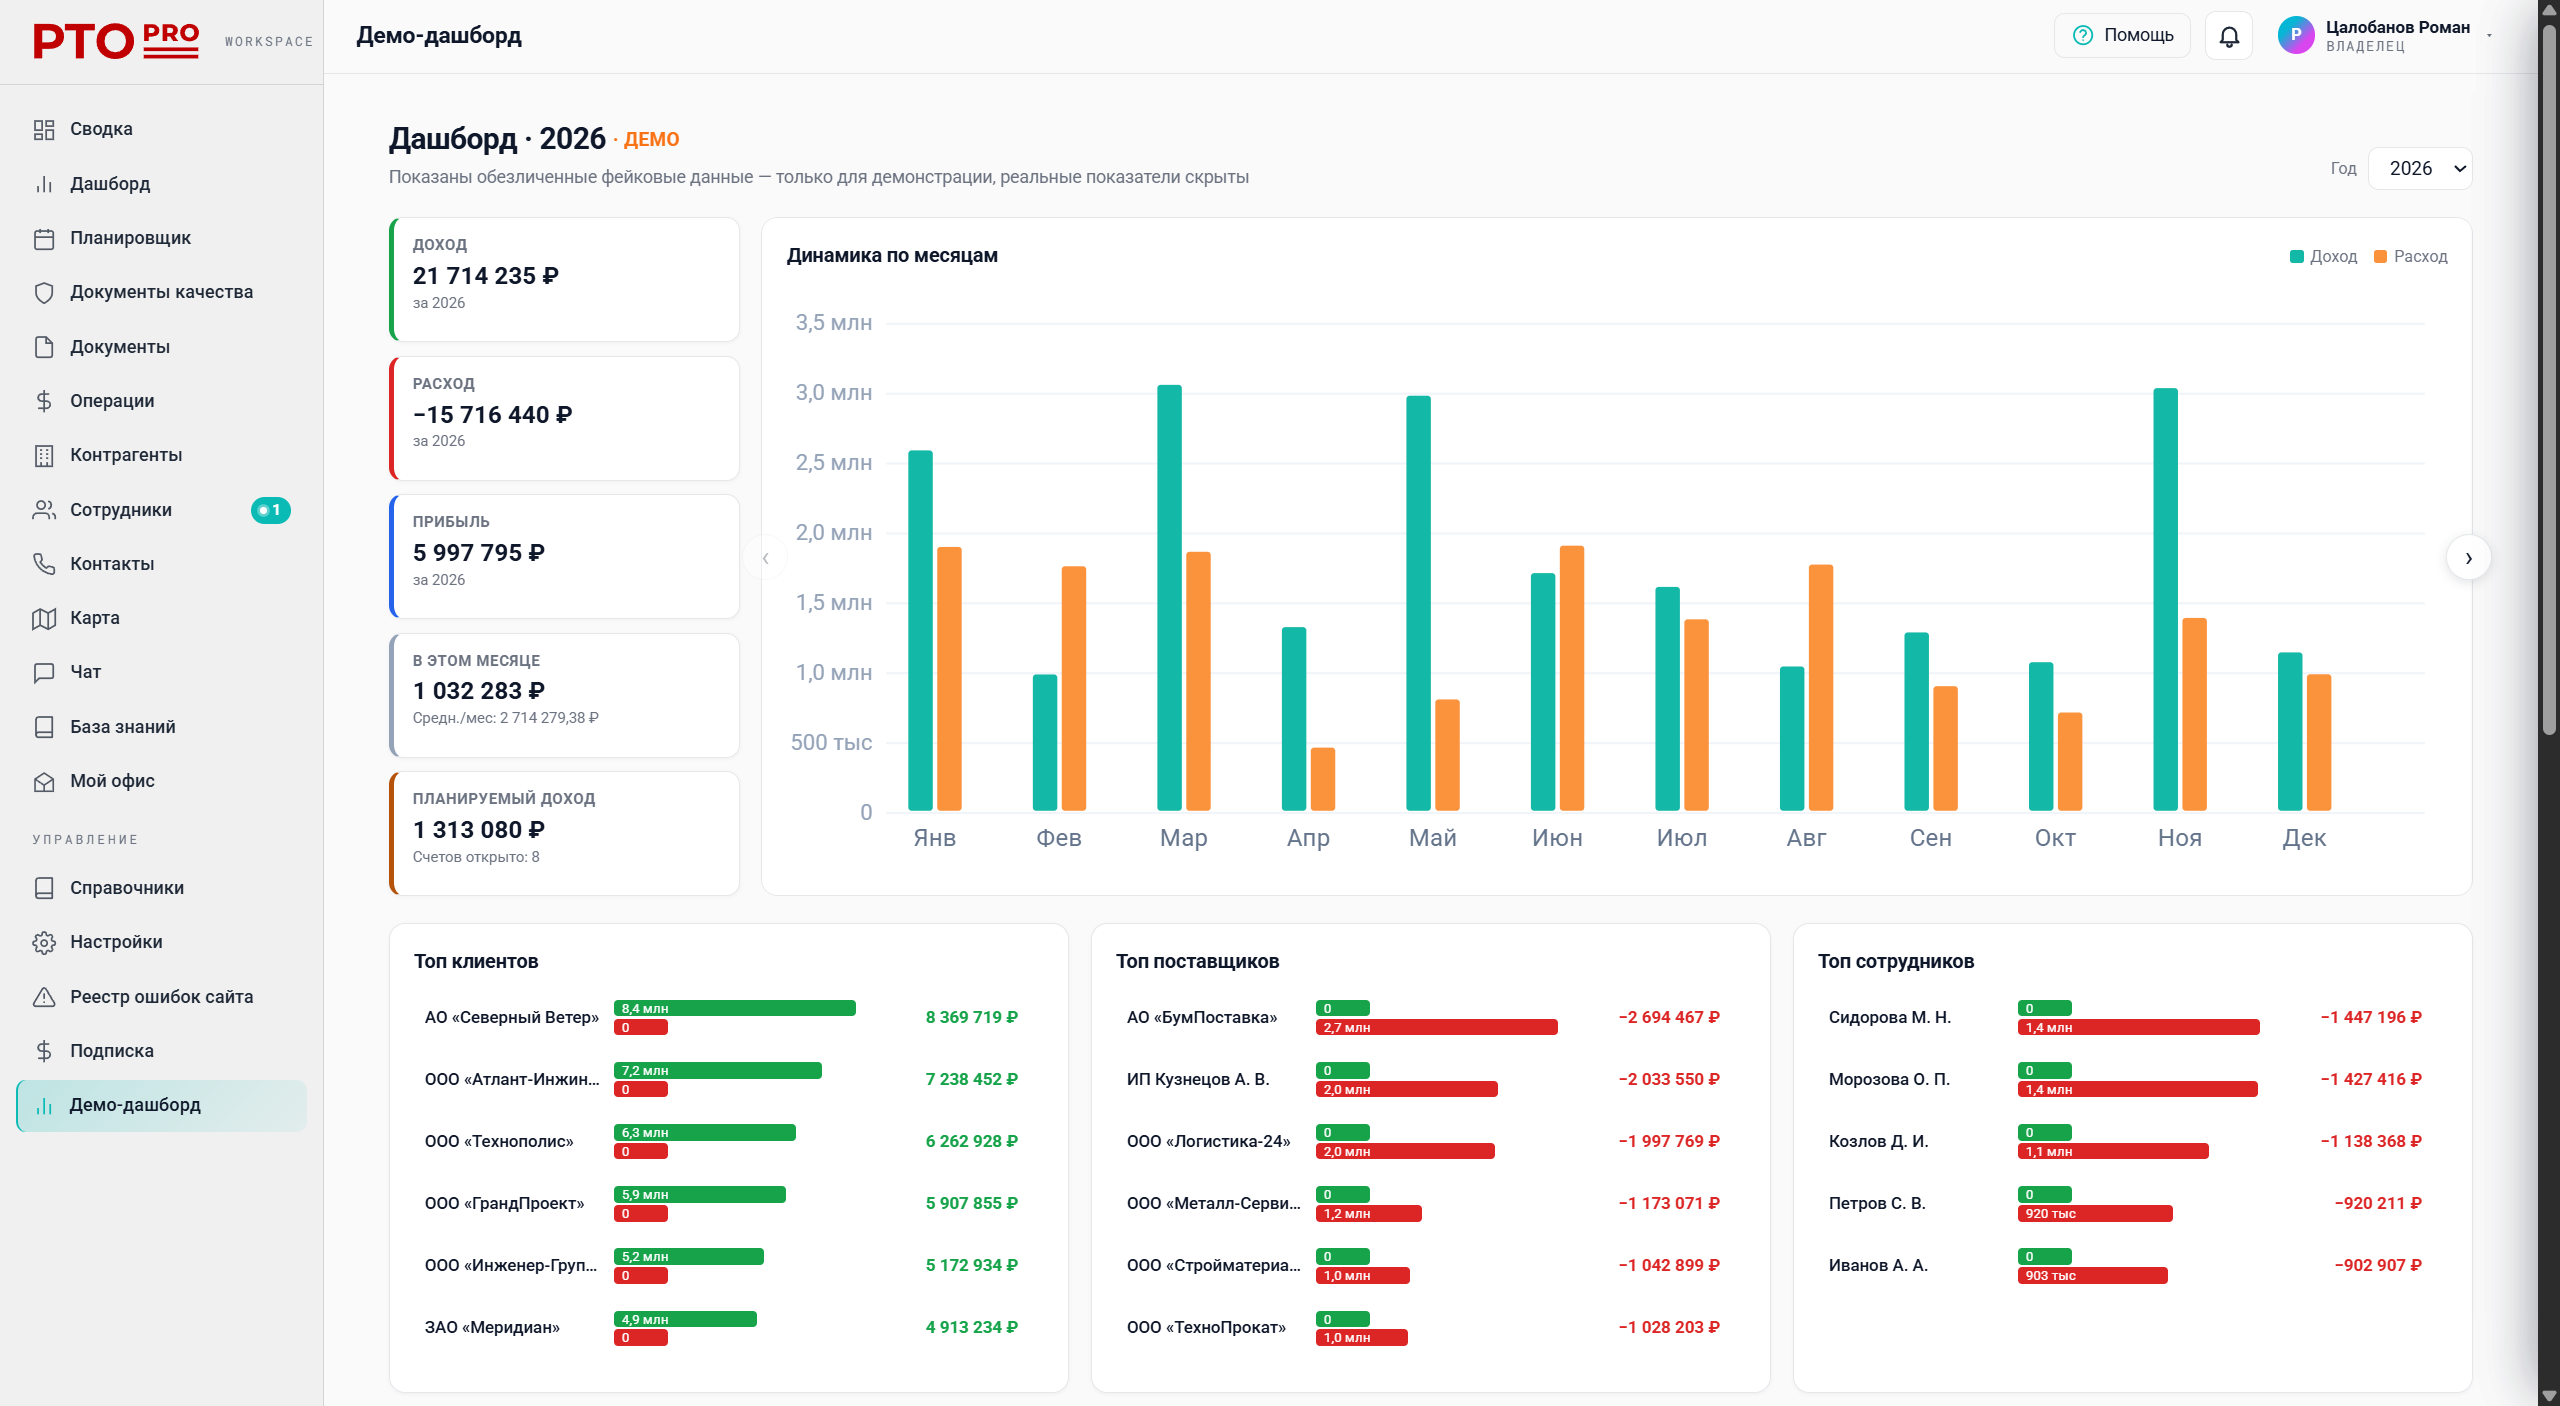Click employee Морозова О. П.
The height and width of the screenshot is (1406, 2560).
[1889, 1080]
